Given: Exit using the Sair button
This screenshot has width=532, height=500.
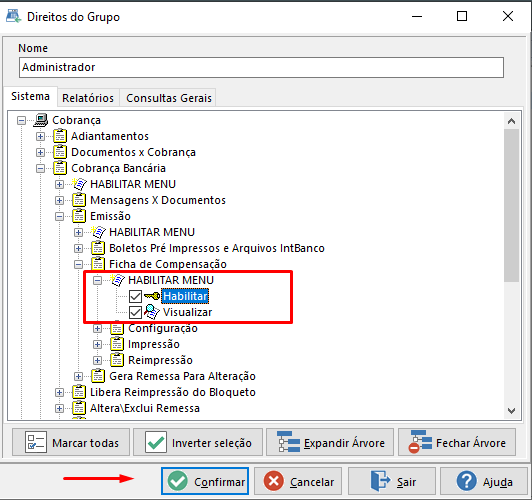Looking at the screenshot, I should [392, 481].
